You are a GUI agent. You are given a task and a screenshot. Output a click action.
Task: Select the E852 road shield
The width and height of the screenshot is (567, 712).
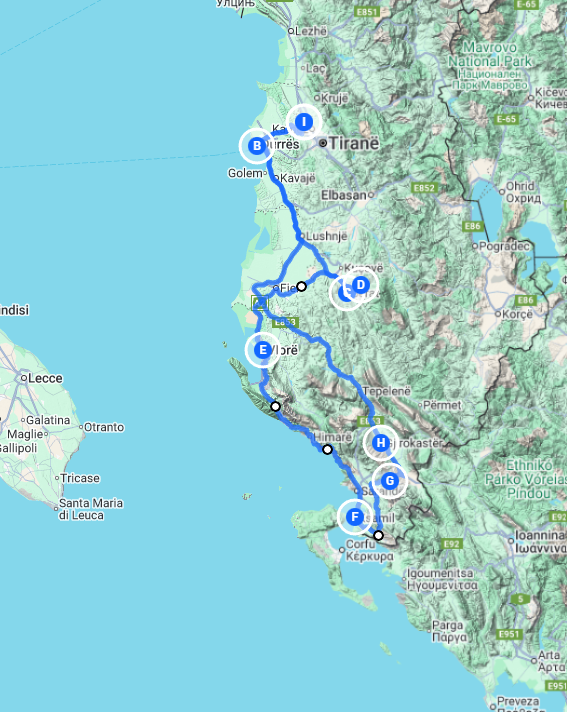coord(424,188)
